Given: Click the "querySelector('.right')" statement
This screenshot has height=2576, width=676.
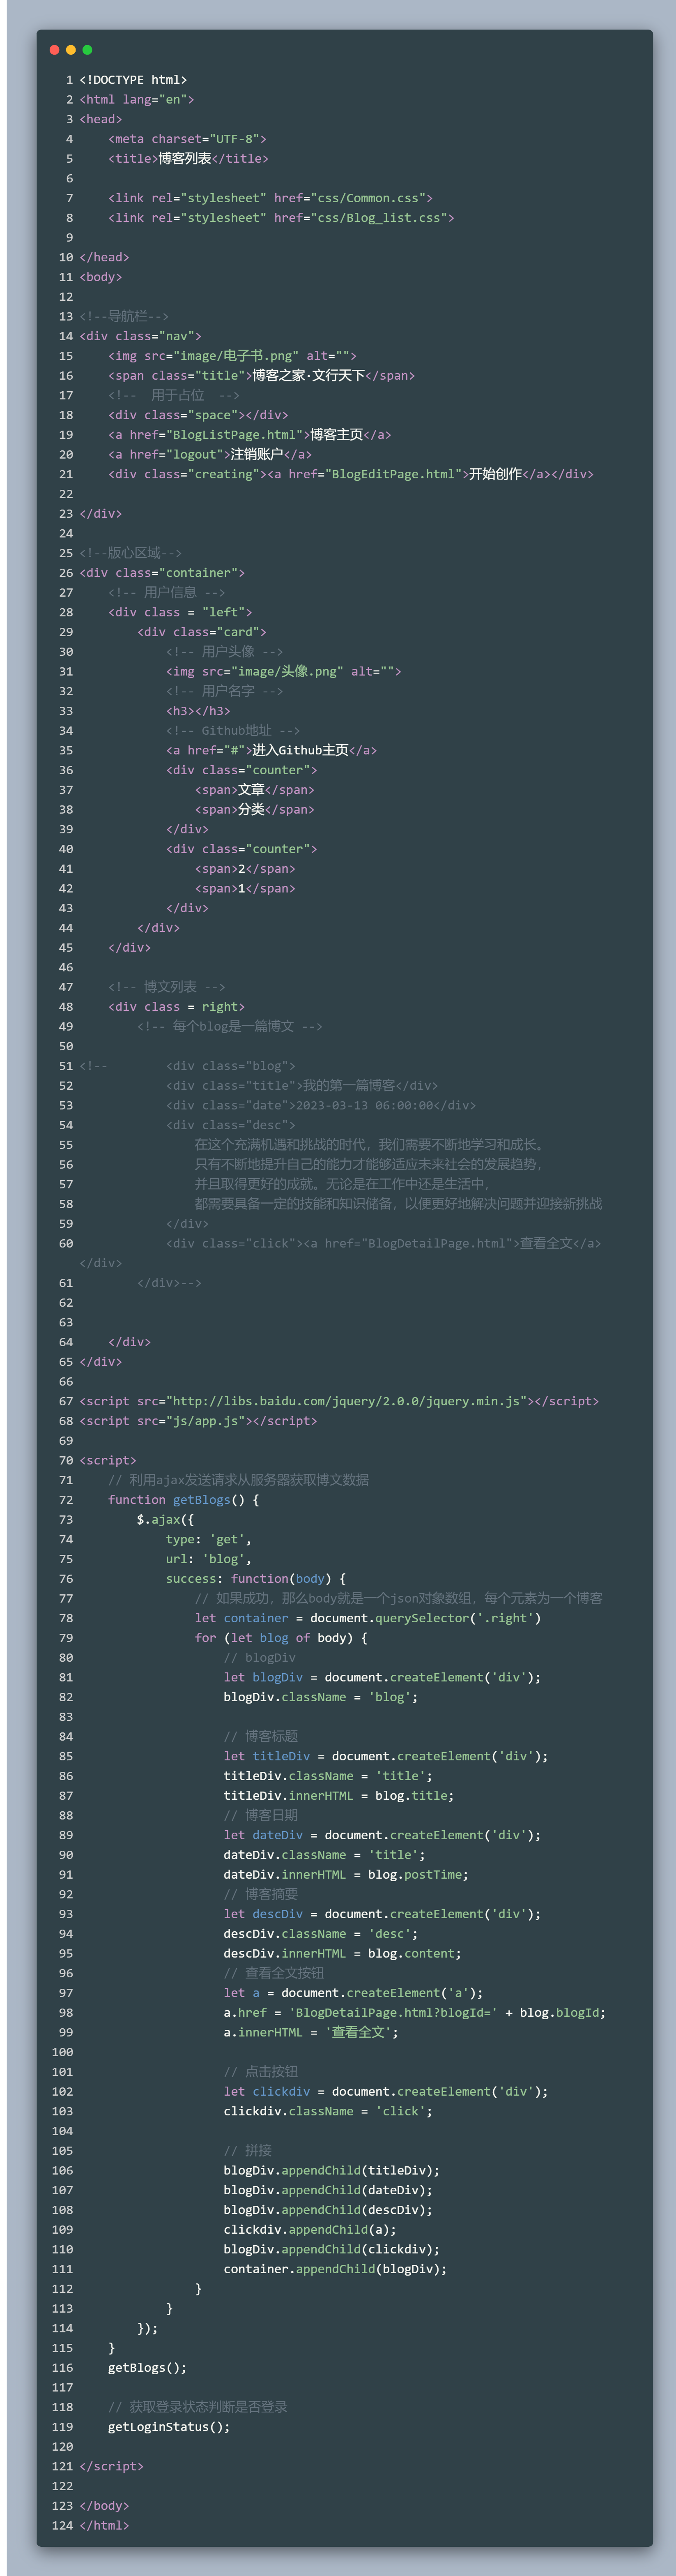Looking at the screenshot, I should [x=368, y=1619].
